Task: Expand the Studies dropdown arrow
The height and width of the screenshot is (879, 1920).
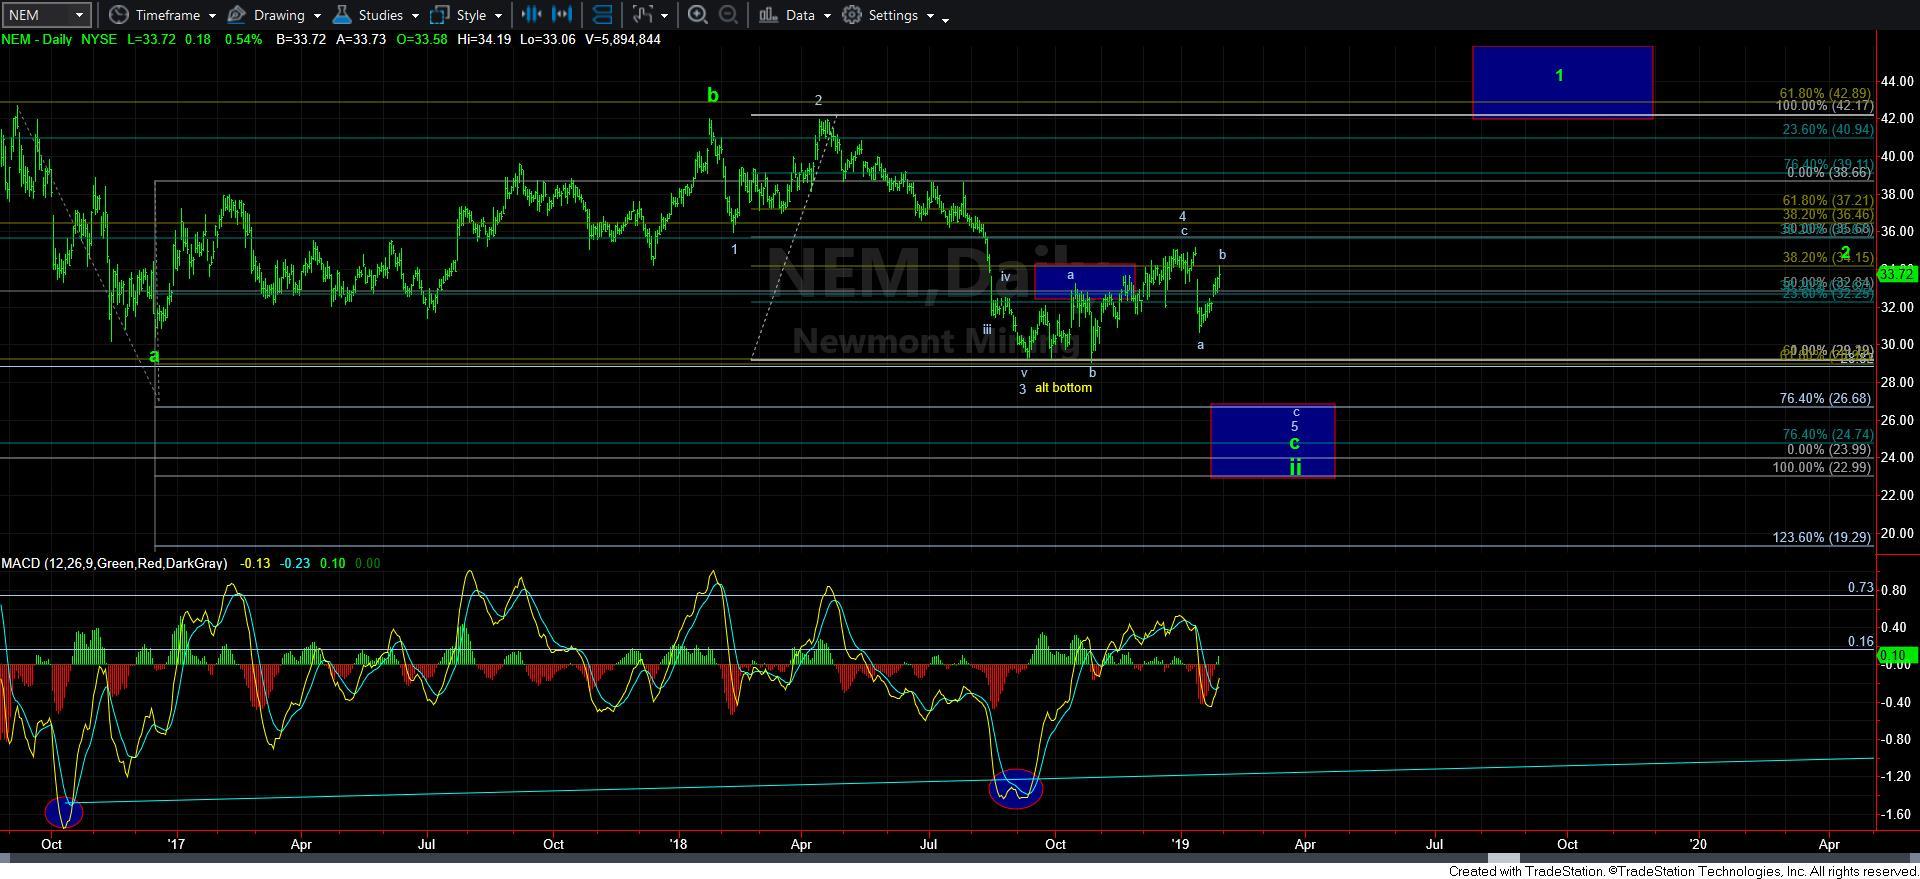Action: [x=415, y=16]
